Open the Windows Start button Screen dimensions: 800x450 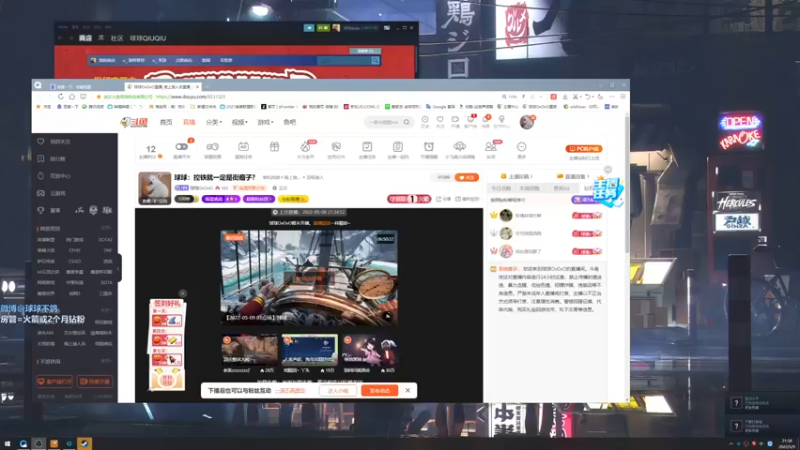[x=7, y=444]
